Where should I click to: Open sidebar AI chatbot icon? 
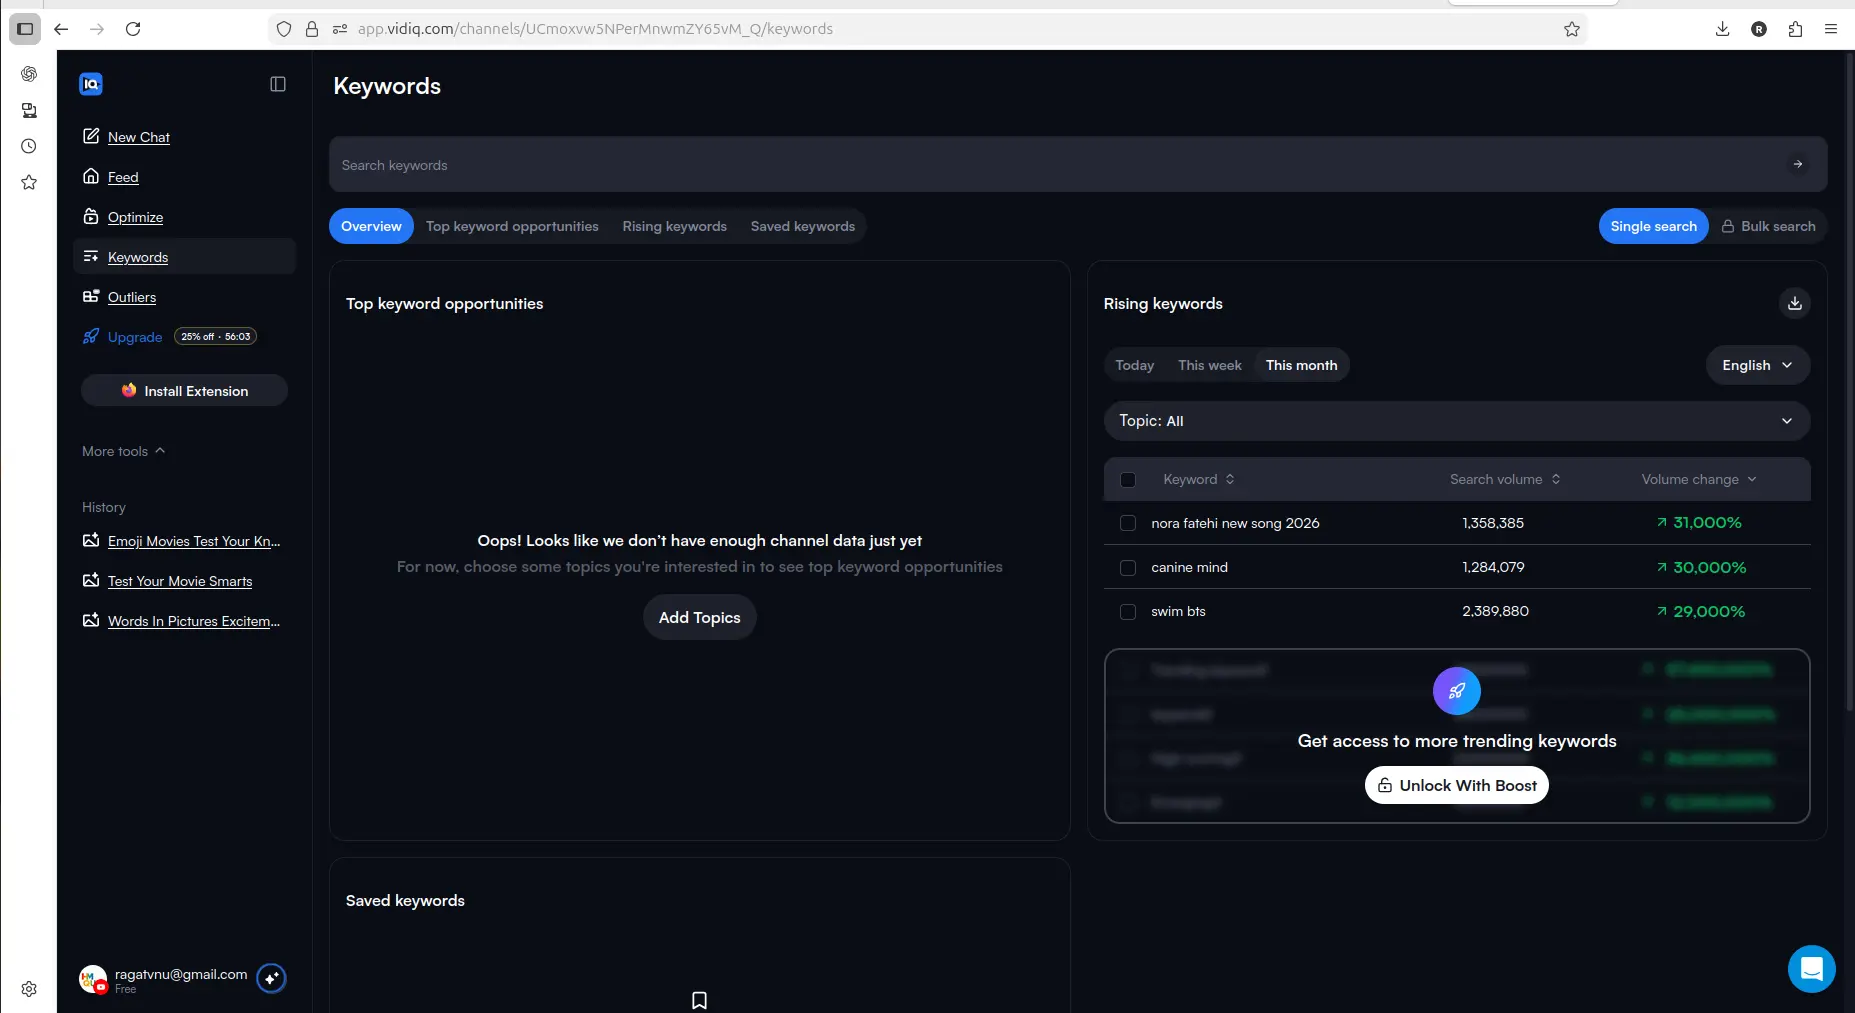point(29,74)
